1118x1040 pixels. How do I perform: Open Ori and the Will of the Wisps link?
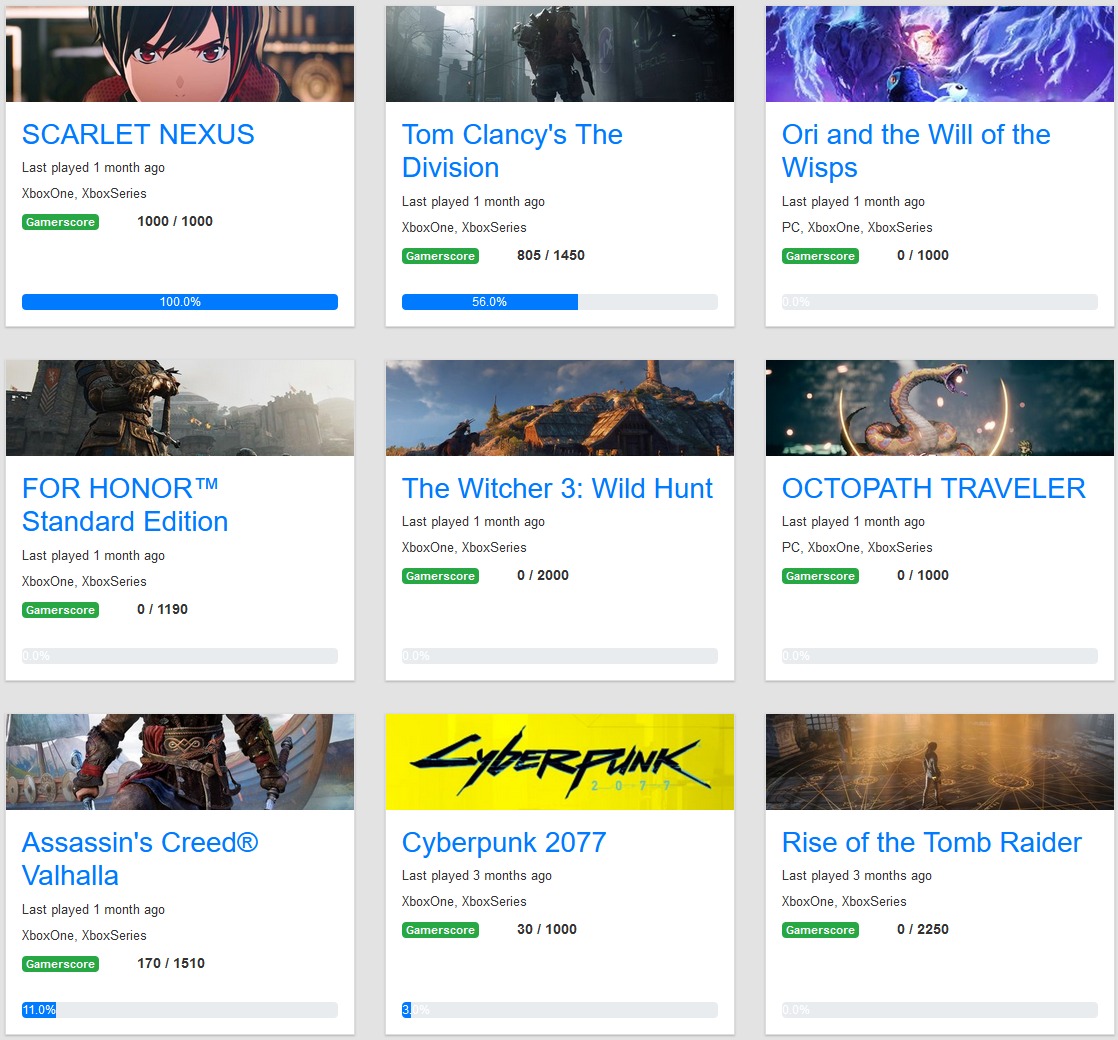click(916, 151)
